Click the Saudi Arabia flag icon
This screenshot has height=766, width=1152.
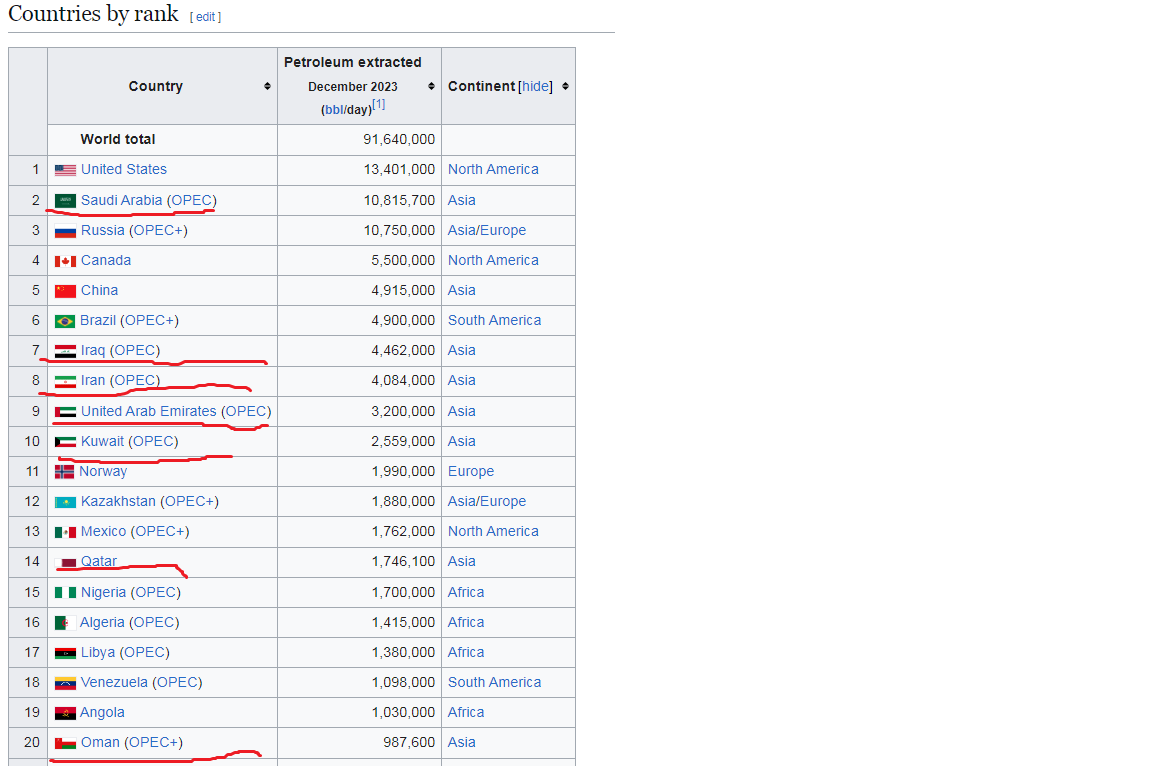[x=65, y=200]
